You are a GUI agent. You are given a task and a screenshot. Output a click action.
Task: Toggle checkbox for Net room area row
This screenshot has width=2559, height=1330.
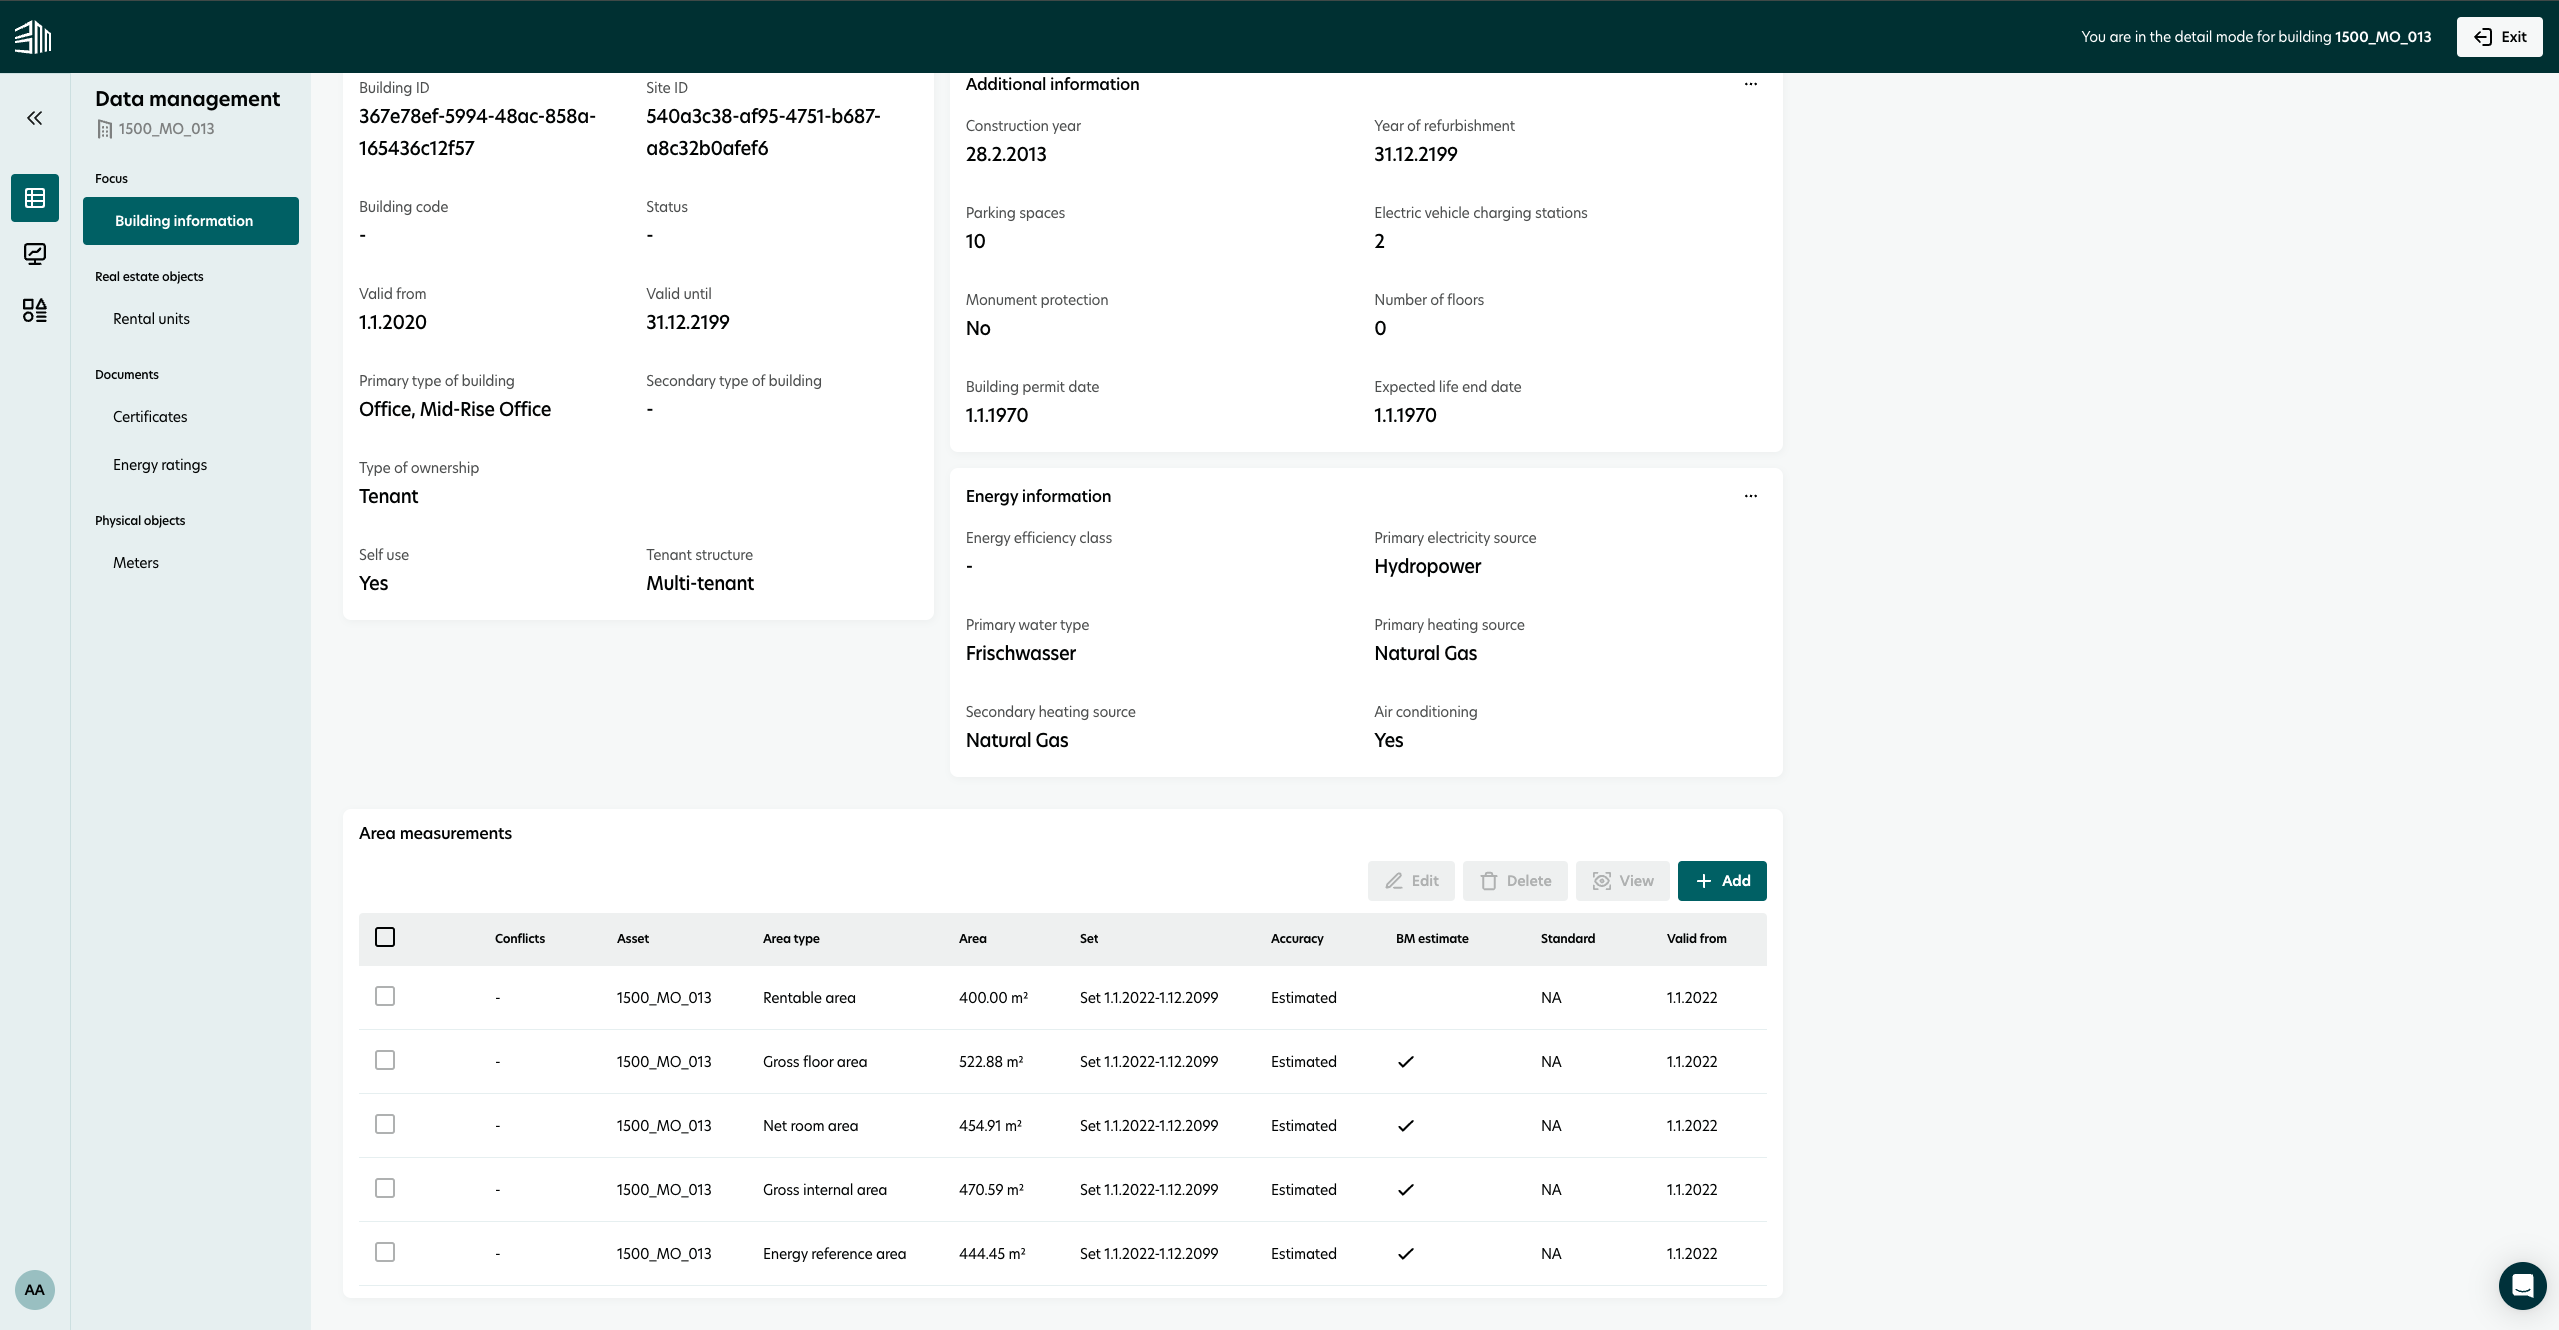coord(384,1125)
